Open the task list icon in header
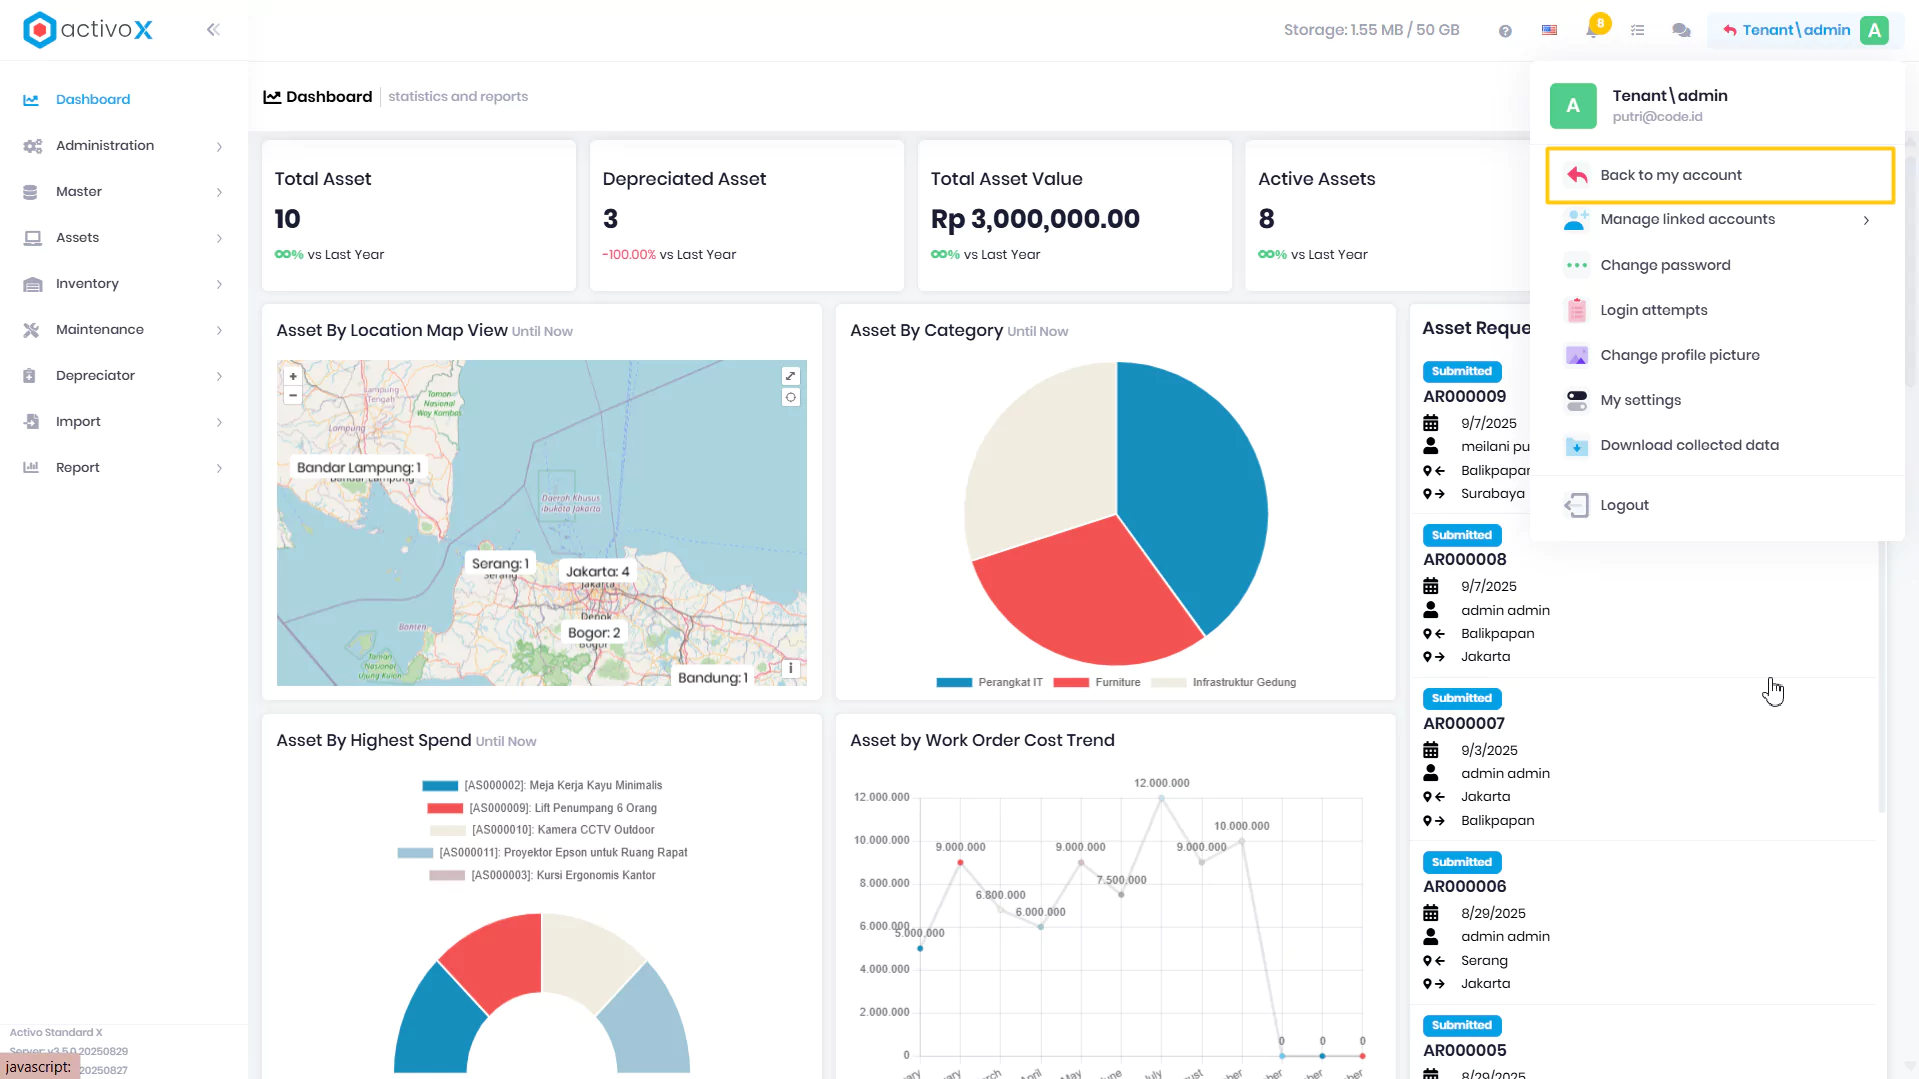1919x1079 pixels. click(x=1637, y=30)
